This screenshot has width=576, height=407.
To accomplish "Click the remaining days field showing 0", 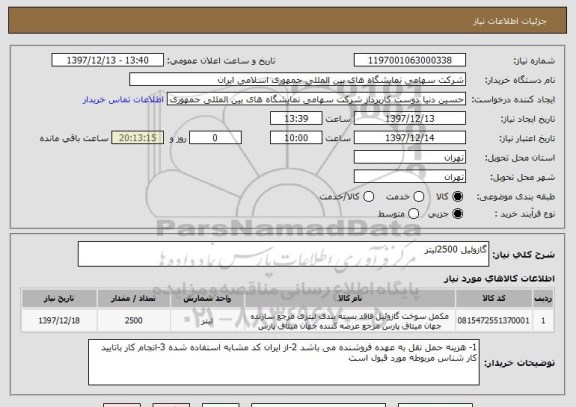I will pyautogui.click(x=215, y=138).
